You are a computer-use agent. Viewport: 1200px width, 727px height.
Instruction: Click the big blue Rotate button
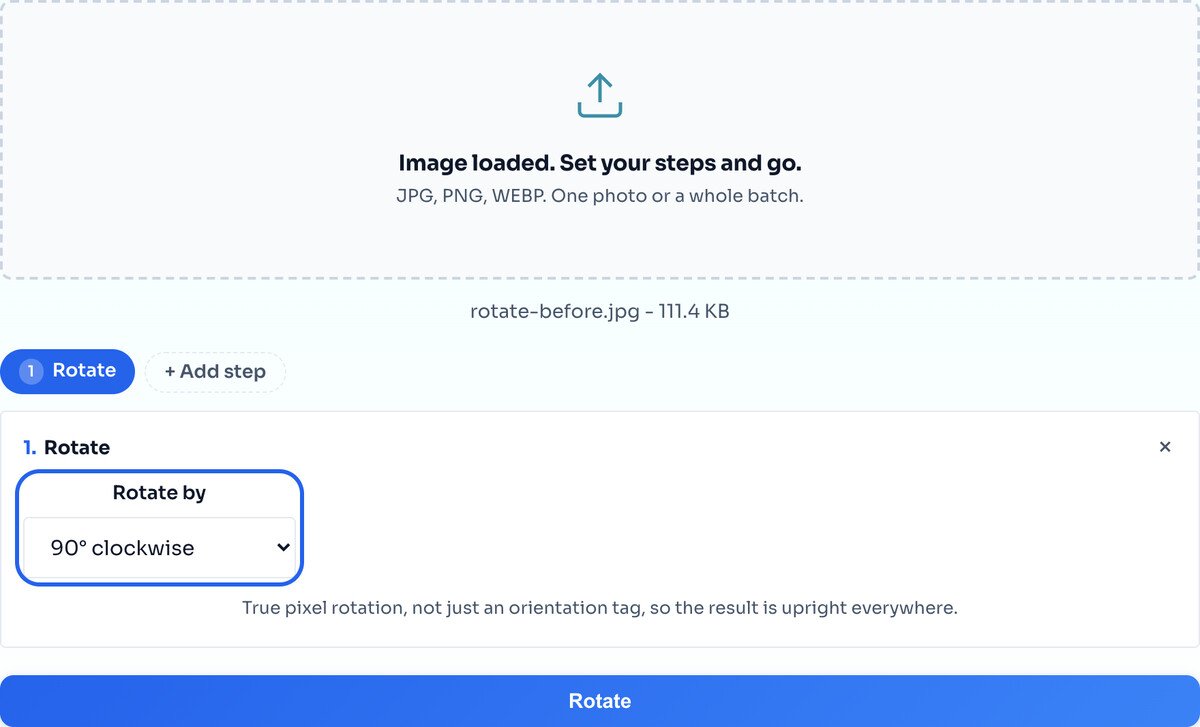tap(600, 701)
